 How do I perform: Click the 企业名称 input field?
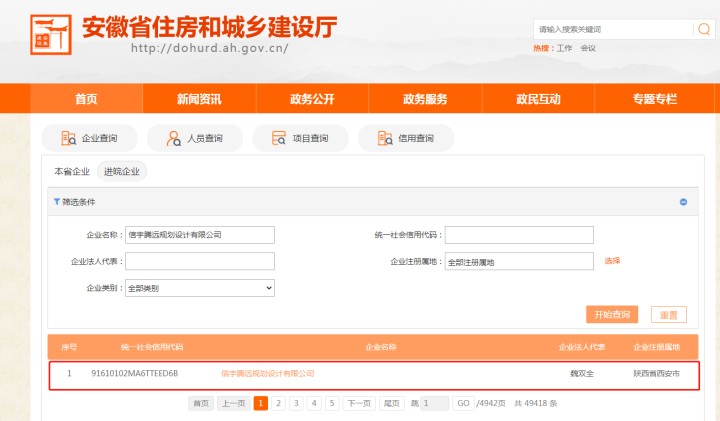[x=200, y=235]
